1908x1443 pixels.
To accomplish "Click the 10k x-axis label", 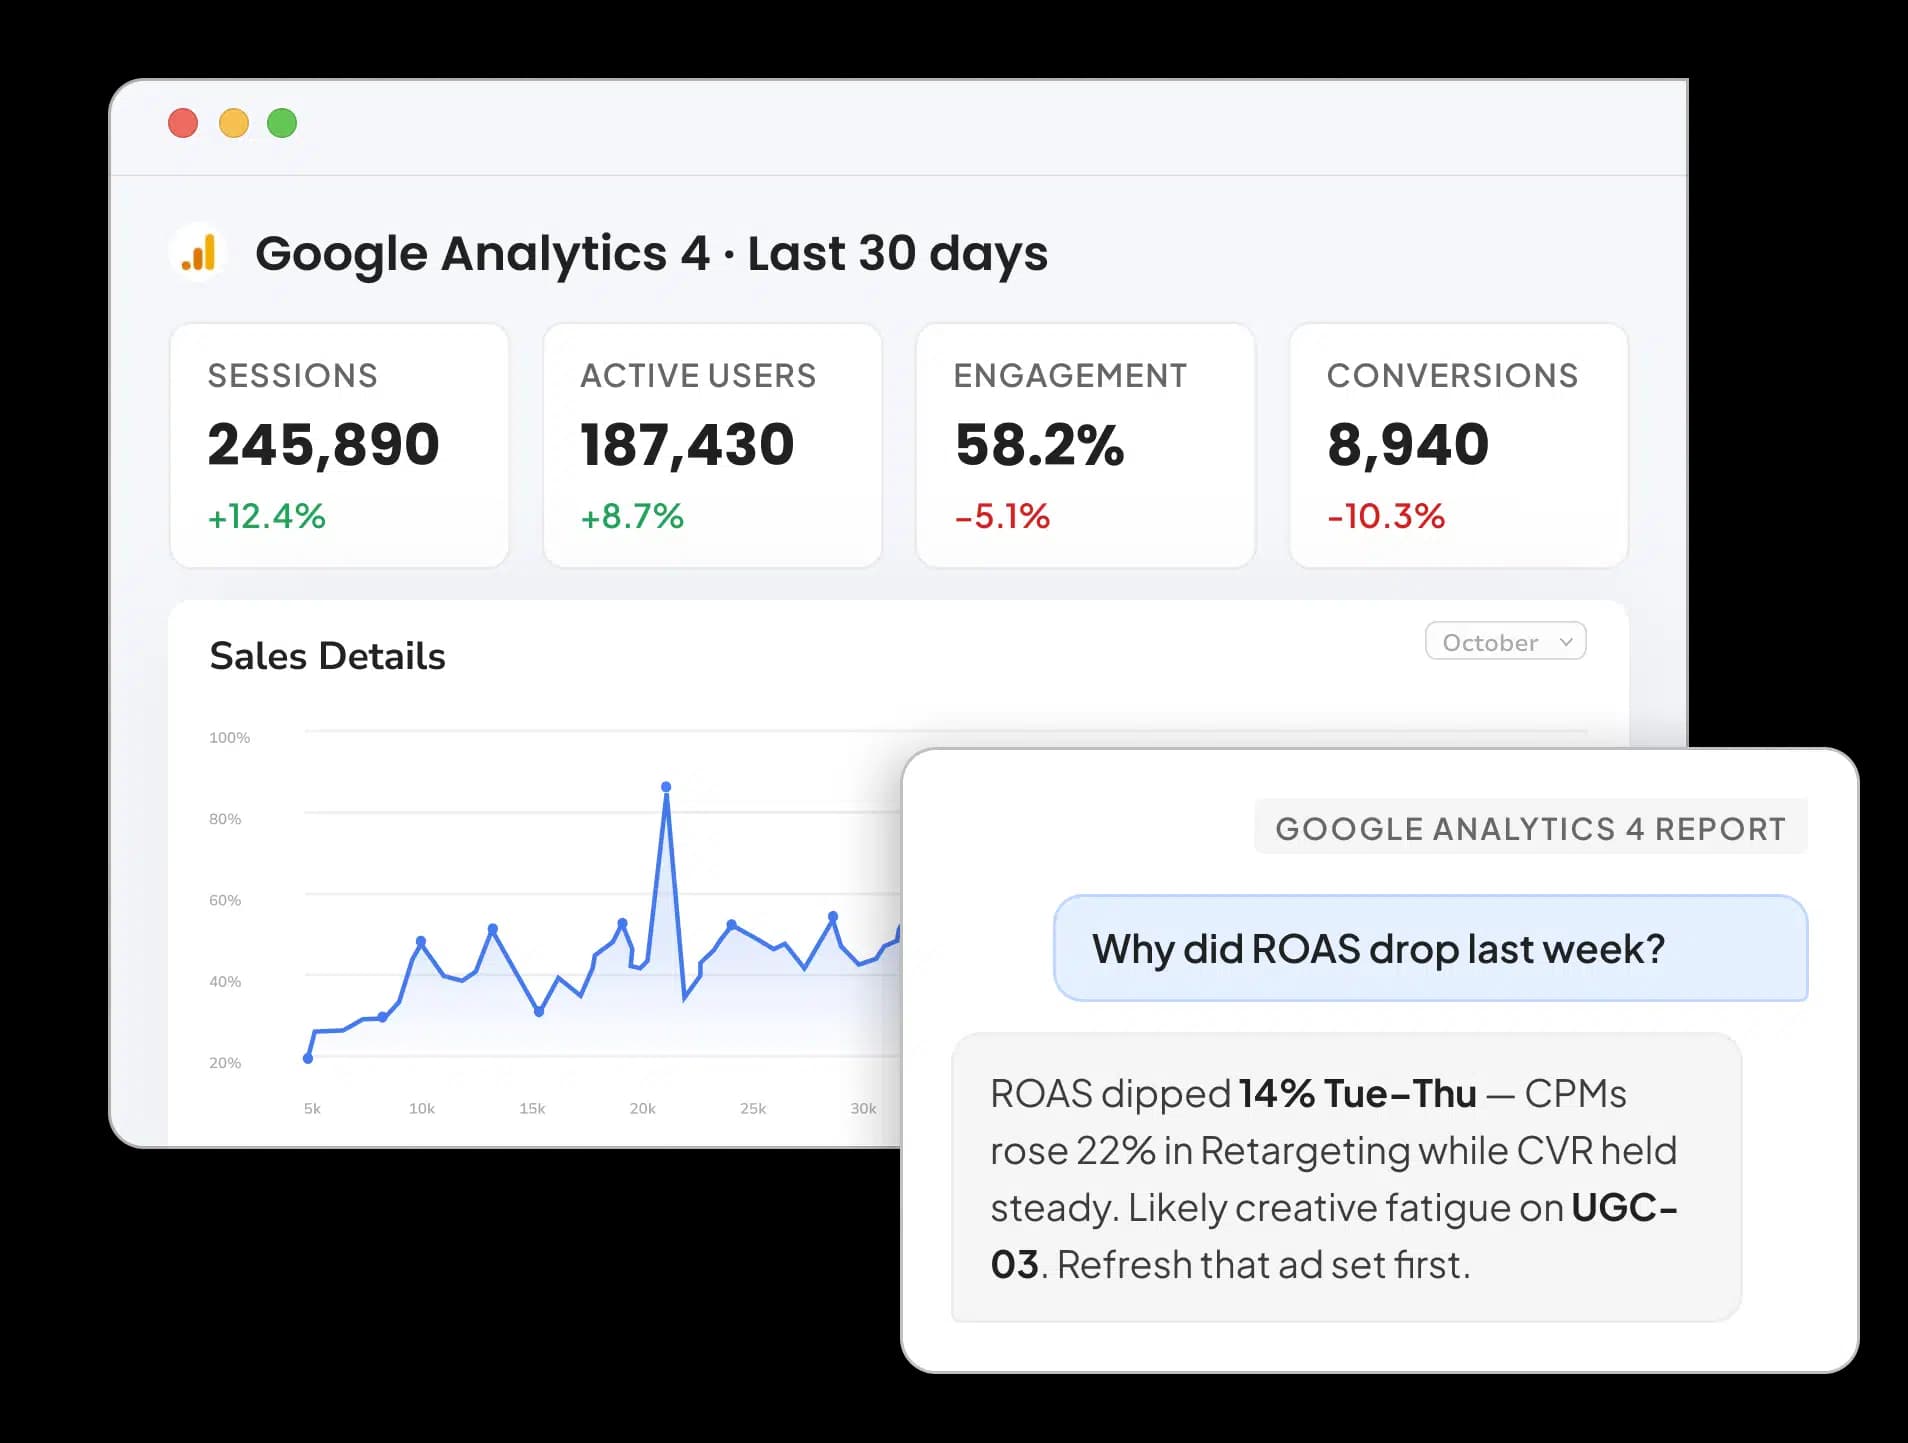I will point(422,1108).
